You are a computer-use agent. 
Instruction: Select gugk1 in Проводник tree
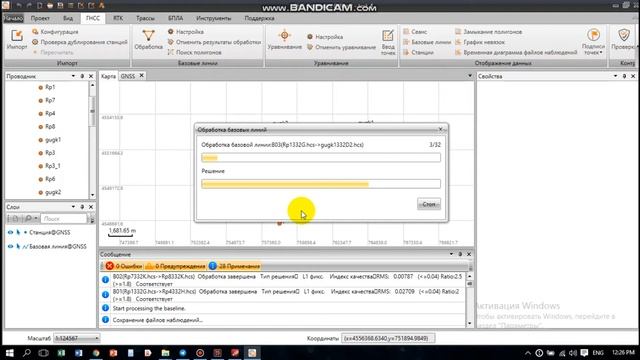coord(53,140)
